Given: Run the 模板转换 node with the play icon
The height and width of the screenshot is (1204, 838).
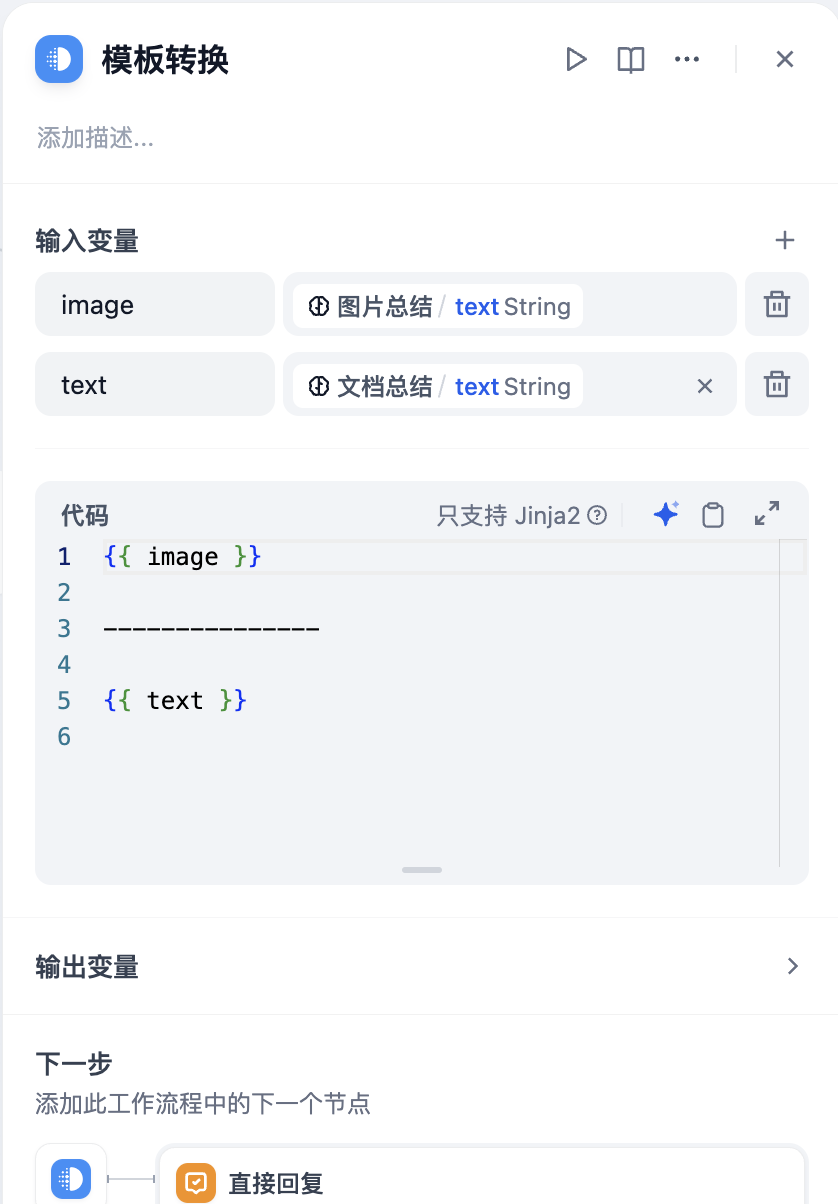Looking at the screenshot, I should coord(577,59).
